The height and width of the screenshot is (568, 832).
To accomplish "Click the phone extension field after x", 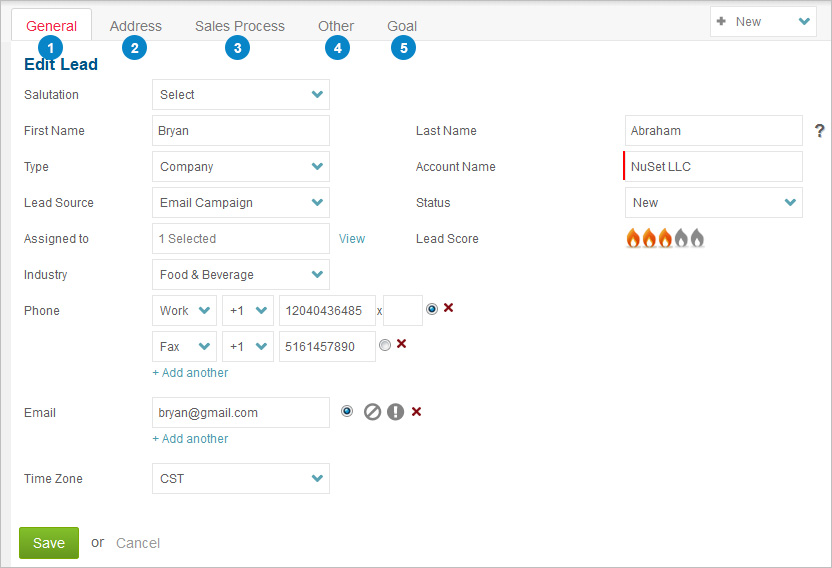I will tap(403, 311).
